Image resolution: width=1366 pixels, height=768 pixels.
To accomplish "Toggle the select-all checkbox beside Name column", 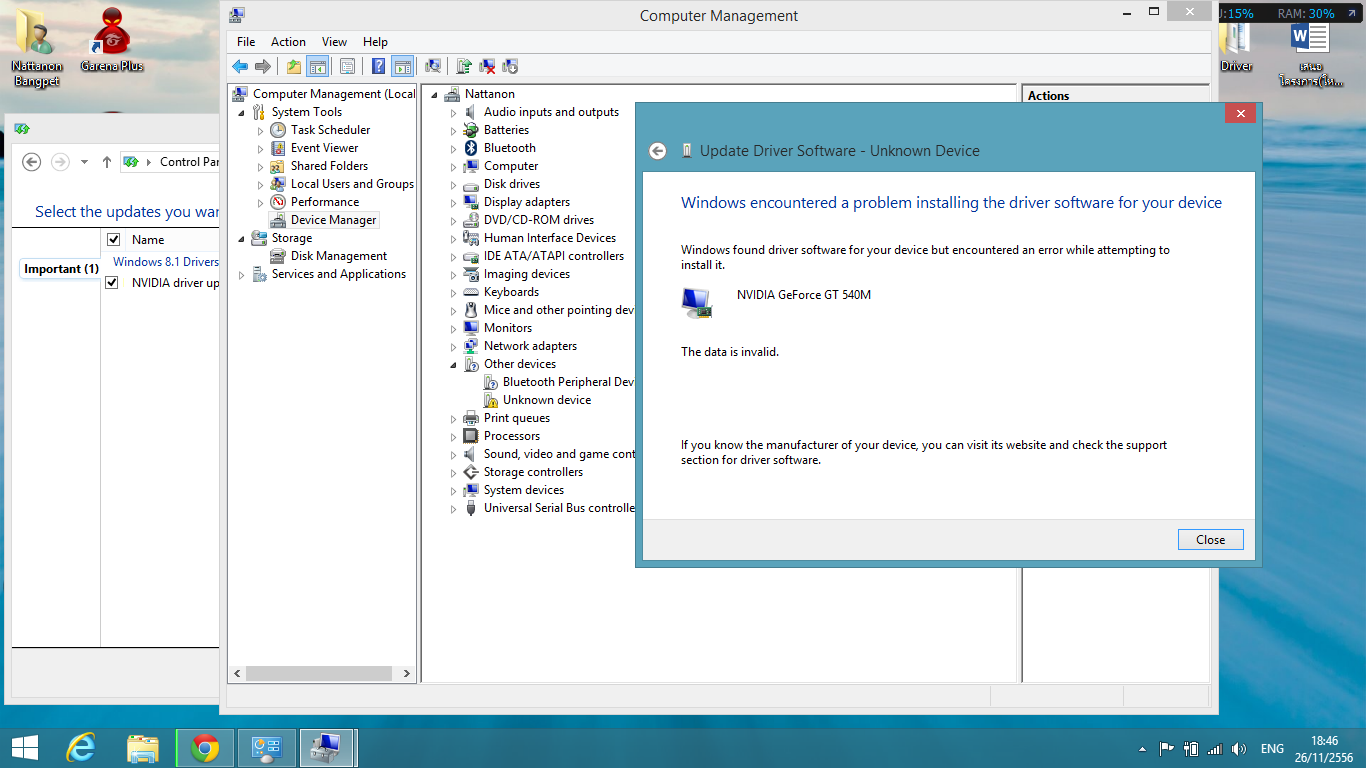I will (x=113, y=240).
